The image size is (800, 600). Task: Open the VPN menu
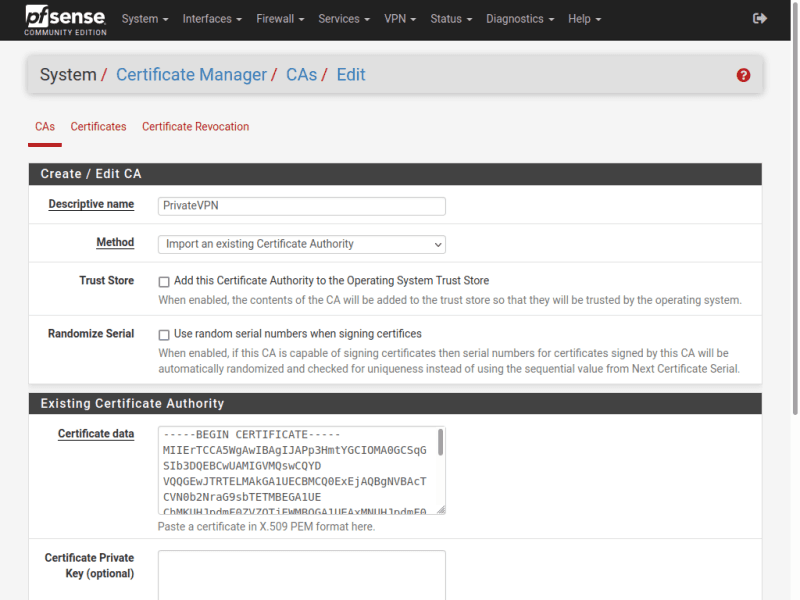(x=401, y=19)
